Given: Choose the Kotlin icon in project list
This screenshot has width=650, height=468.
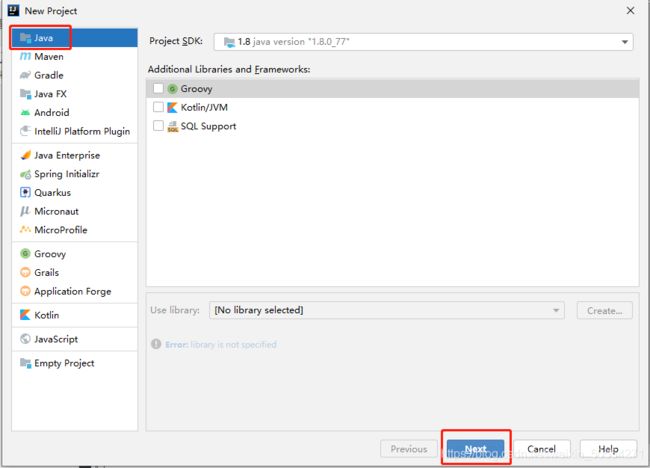Looking at the screenshot, I should (x=25, y=315).
